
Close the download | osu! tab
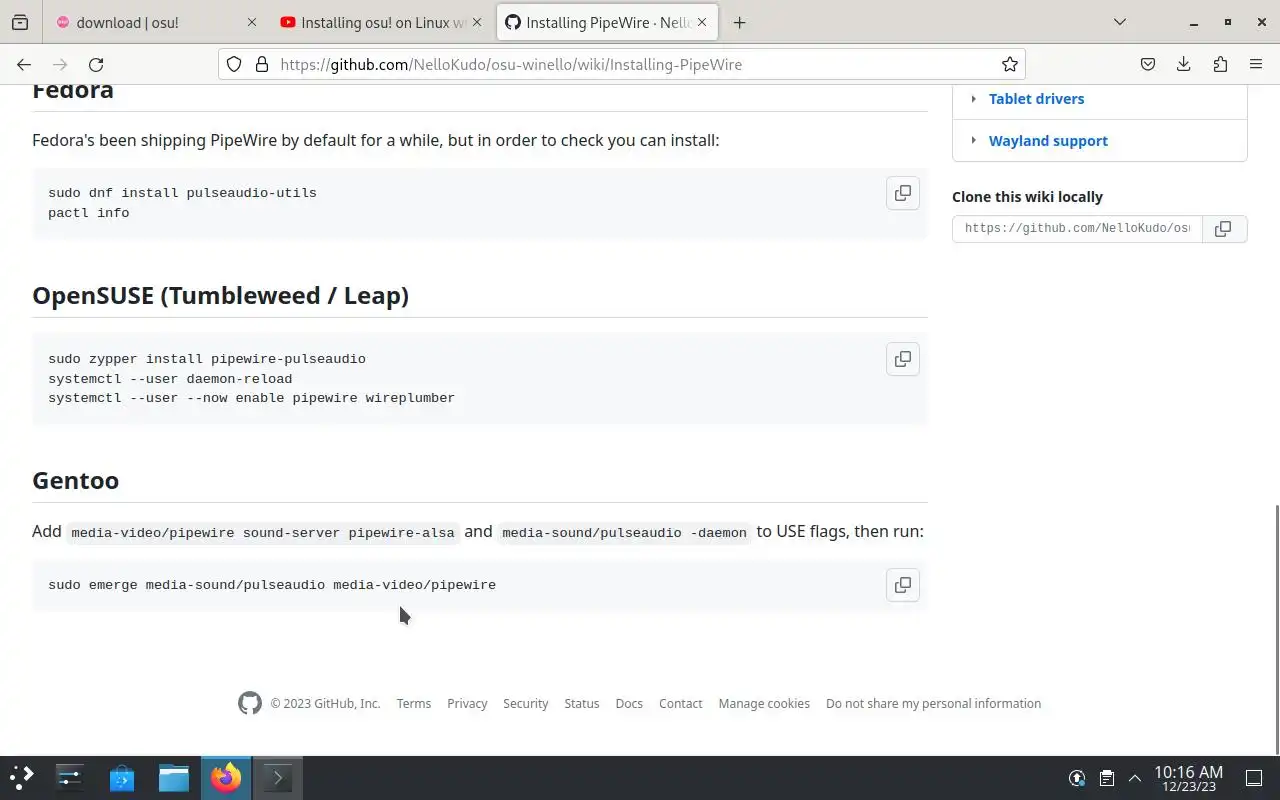click(251, 22)
